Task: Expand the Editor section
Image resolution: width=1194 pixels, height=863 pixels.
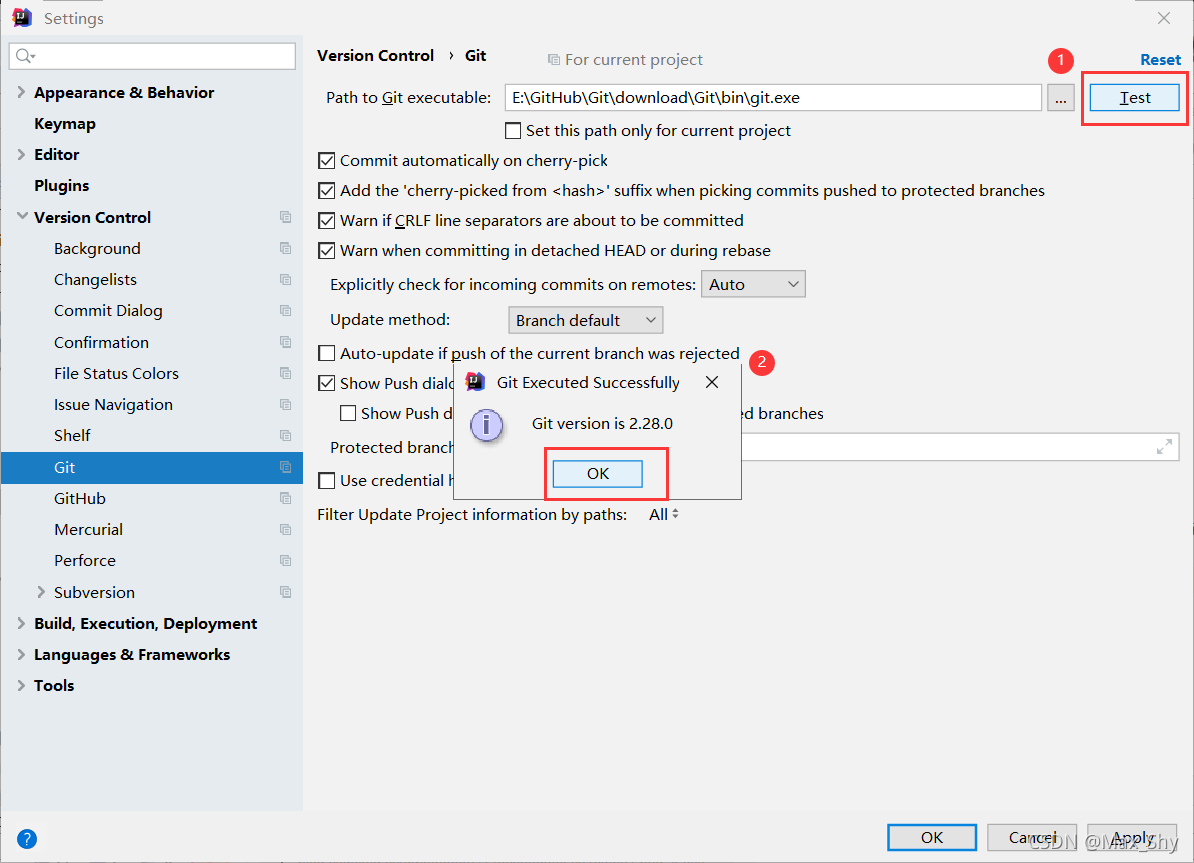Action: pyautogui.click(x=21, y=154)
